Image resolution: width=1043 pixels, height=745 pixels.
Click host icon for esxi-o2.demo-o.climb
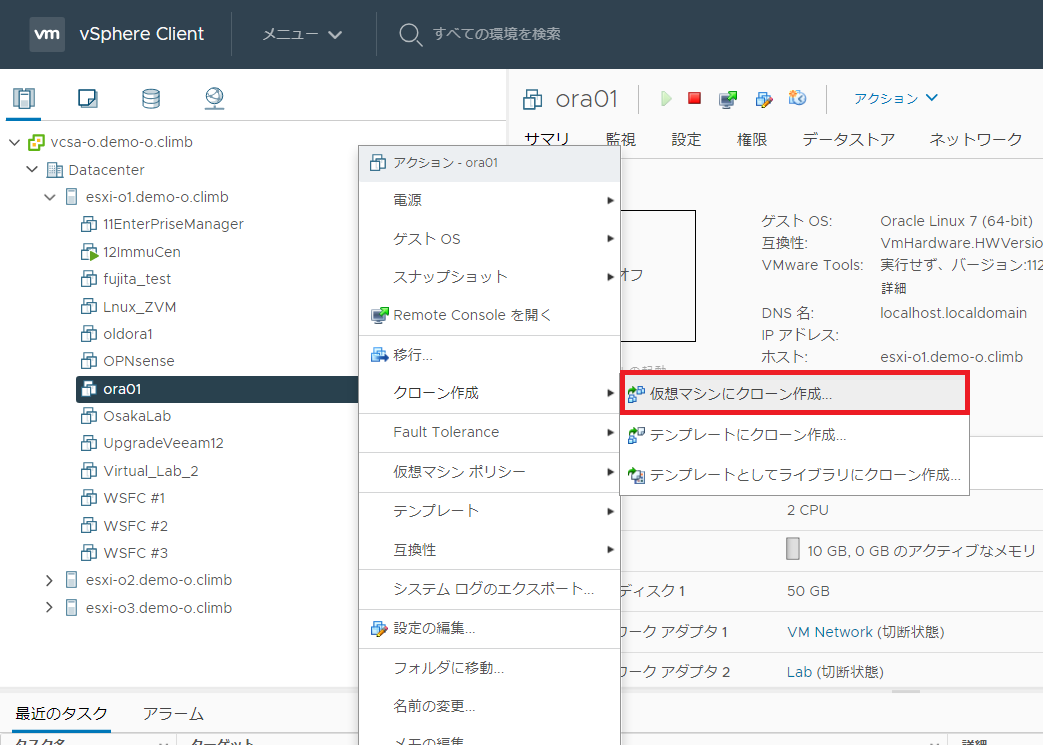pos(72,580)
